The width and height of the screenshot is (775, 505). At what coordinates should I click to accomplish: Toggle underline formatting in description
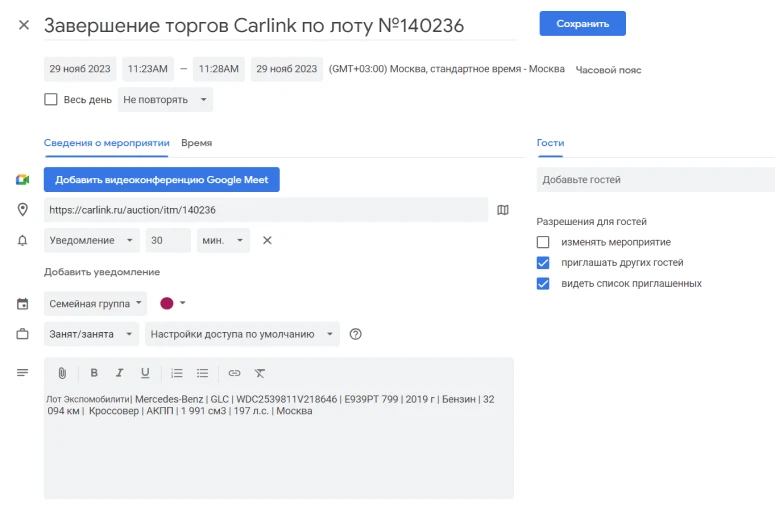145,373
